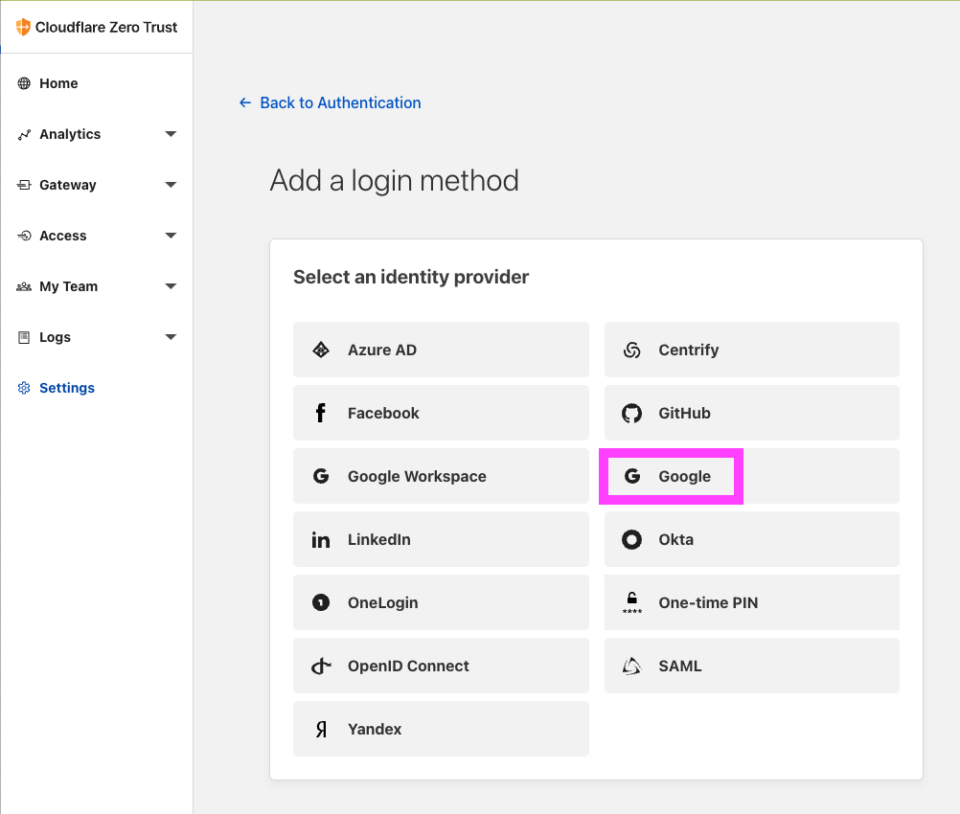
Task: Pick Yandex as login method
Action: 441,729
